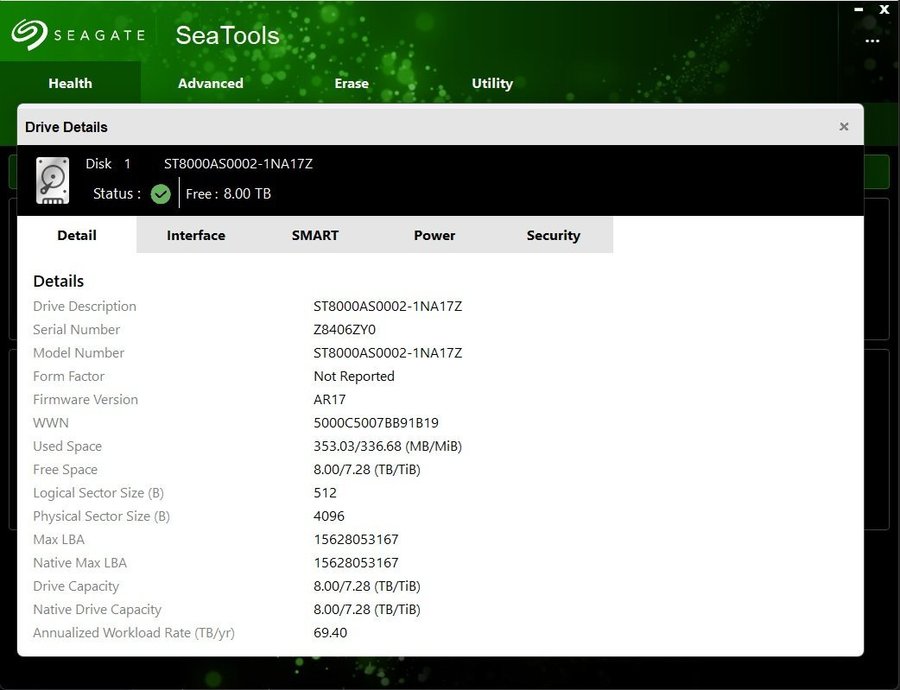Open the Health main tab
The height and width of the screenshot is (690, 900).
(70, 83)
